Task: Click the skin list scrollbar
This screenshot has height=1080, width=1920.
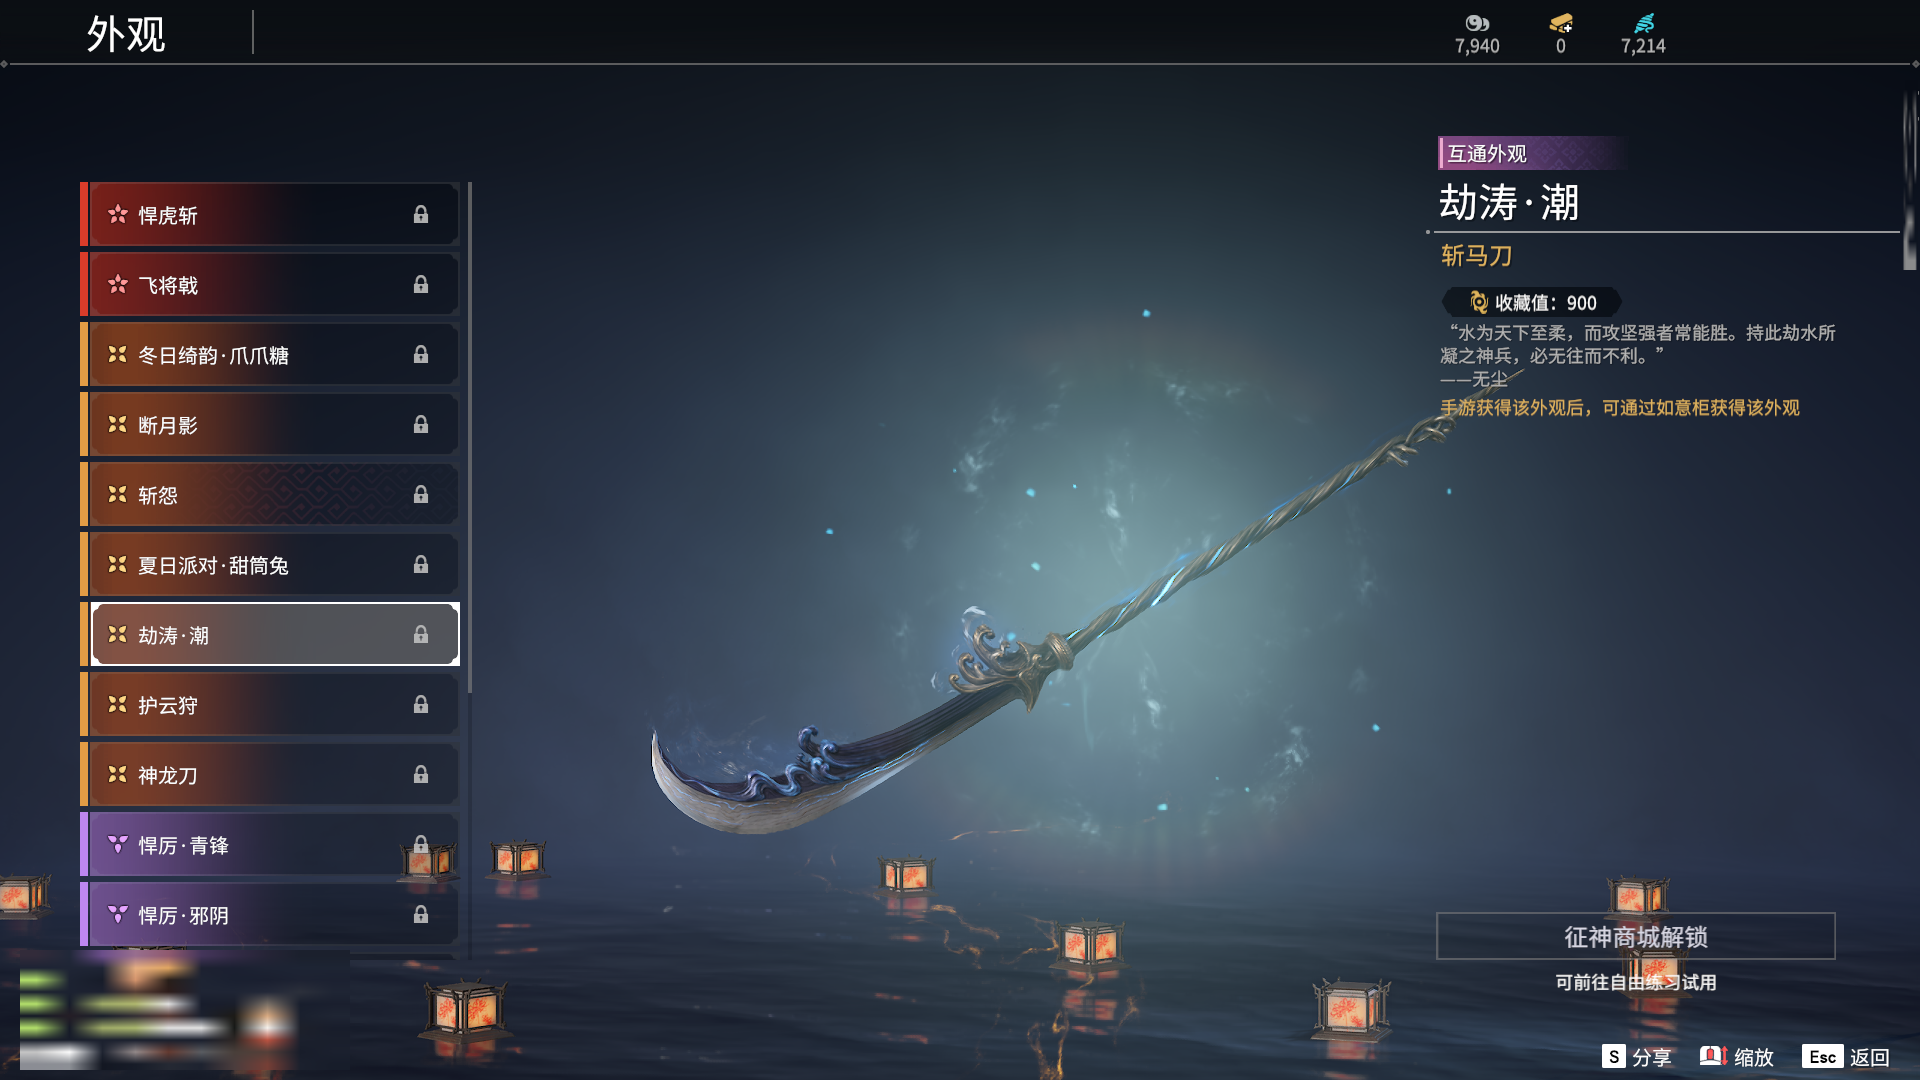Action: 469,438
